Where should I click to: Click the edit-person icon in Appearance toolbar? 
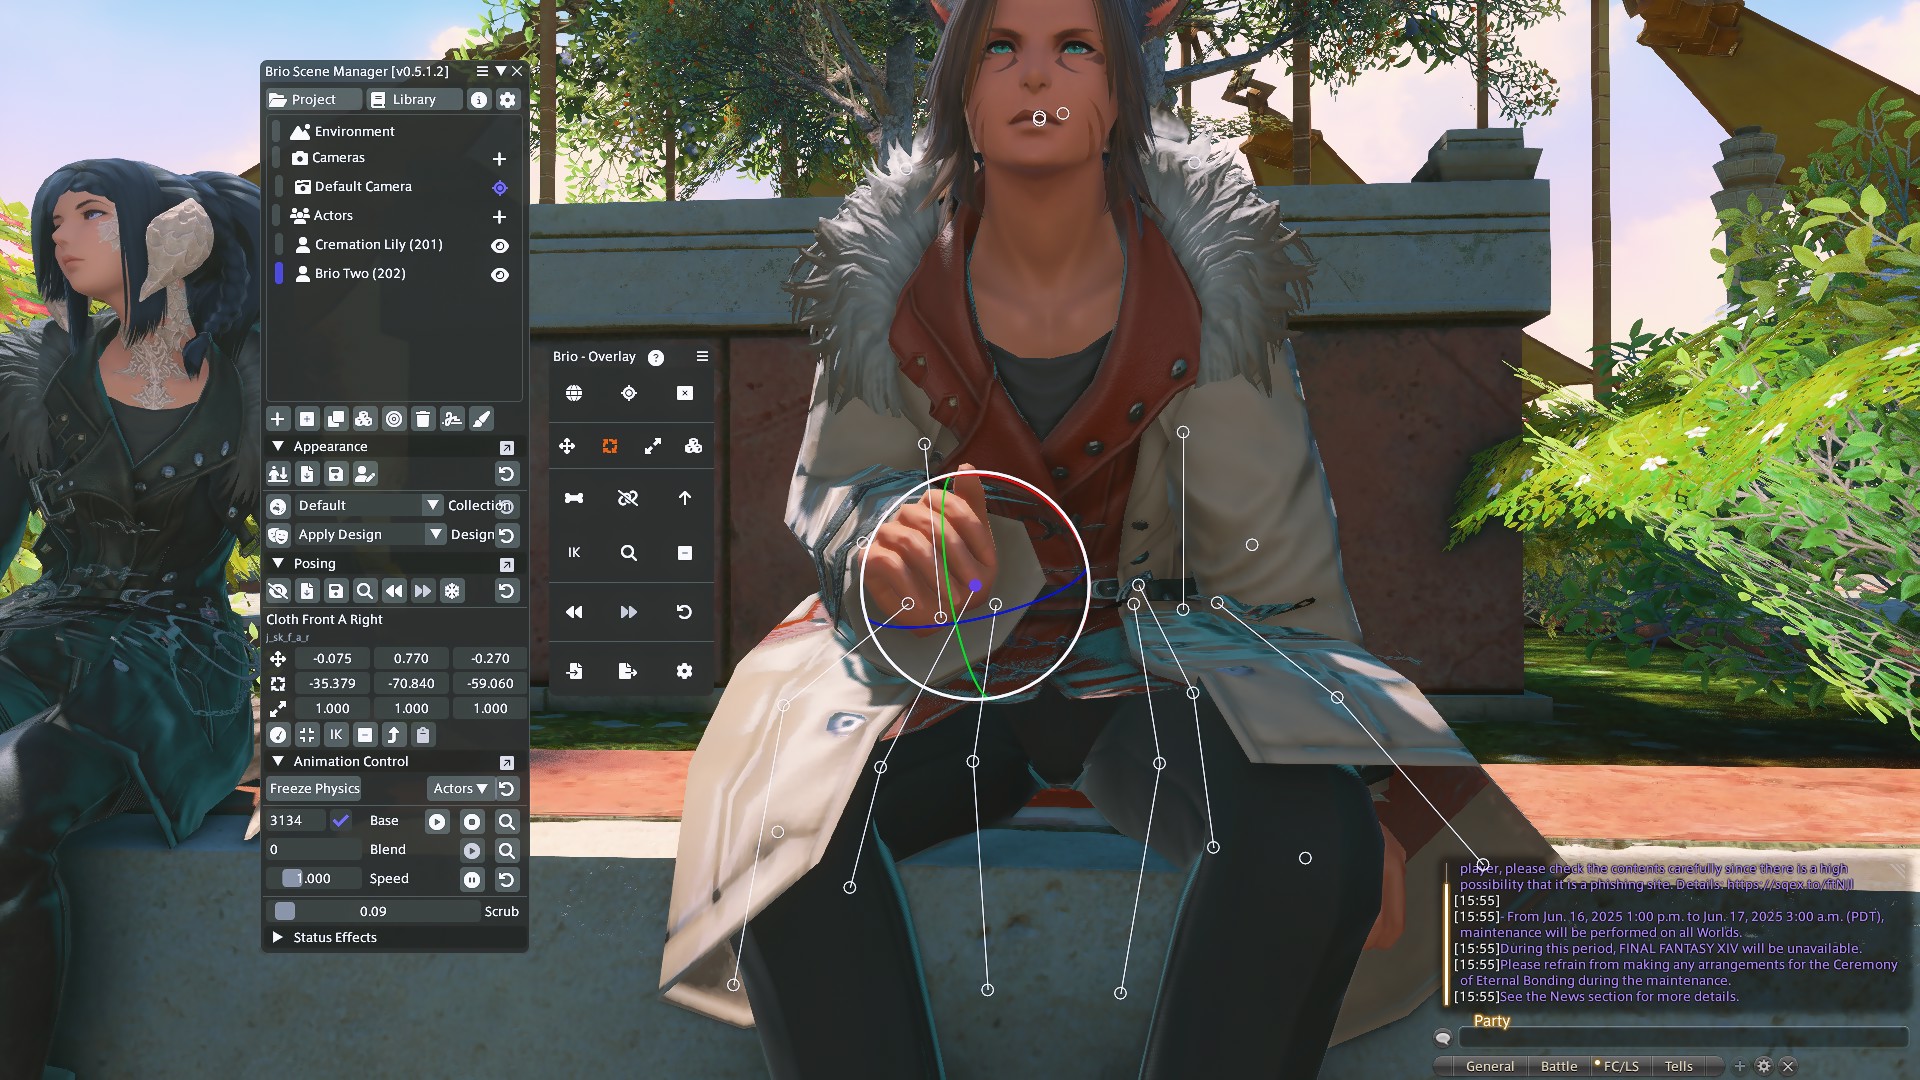click(365, 474)
